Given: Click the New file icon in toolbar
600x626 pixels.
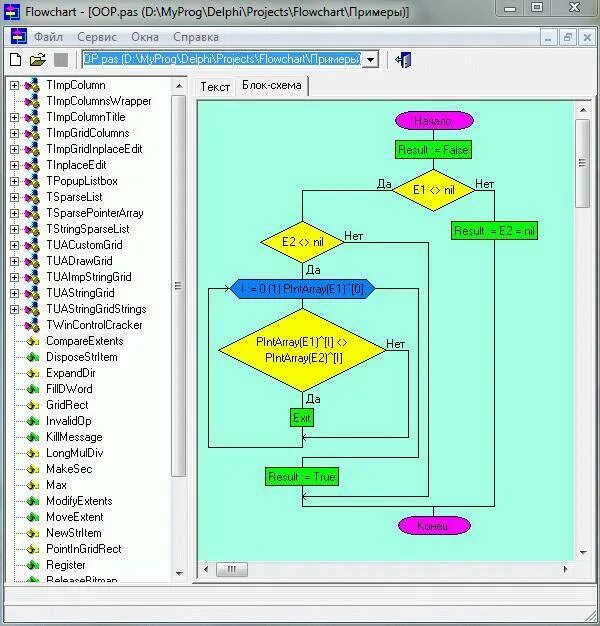Looking at the screenshot, I should coord(15,60).
